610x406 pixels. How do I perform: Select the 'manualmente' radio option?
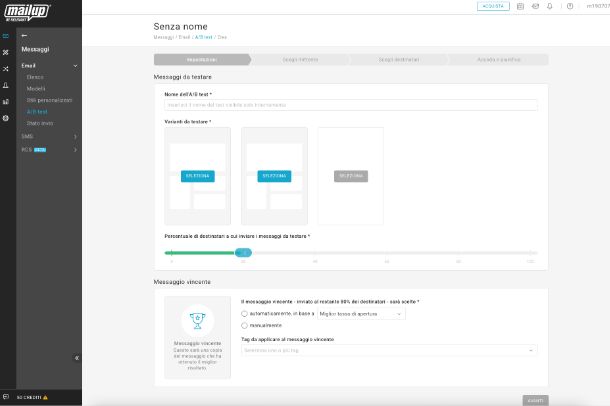tap(245, 325)
